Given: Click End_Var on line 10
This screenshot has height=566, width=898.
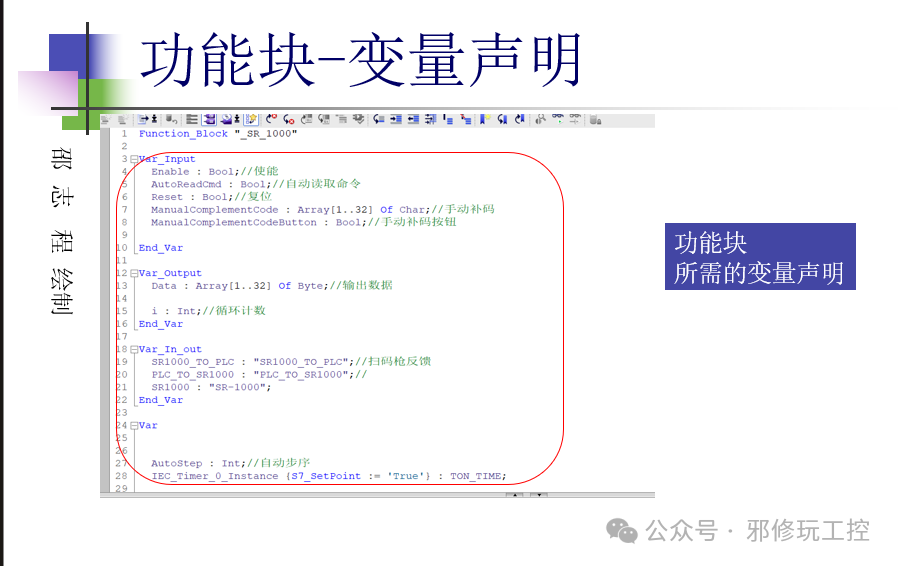Looking at the screenshot, I should pyautogui.click(x=160, y=247).
